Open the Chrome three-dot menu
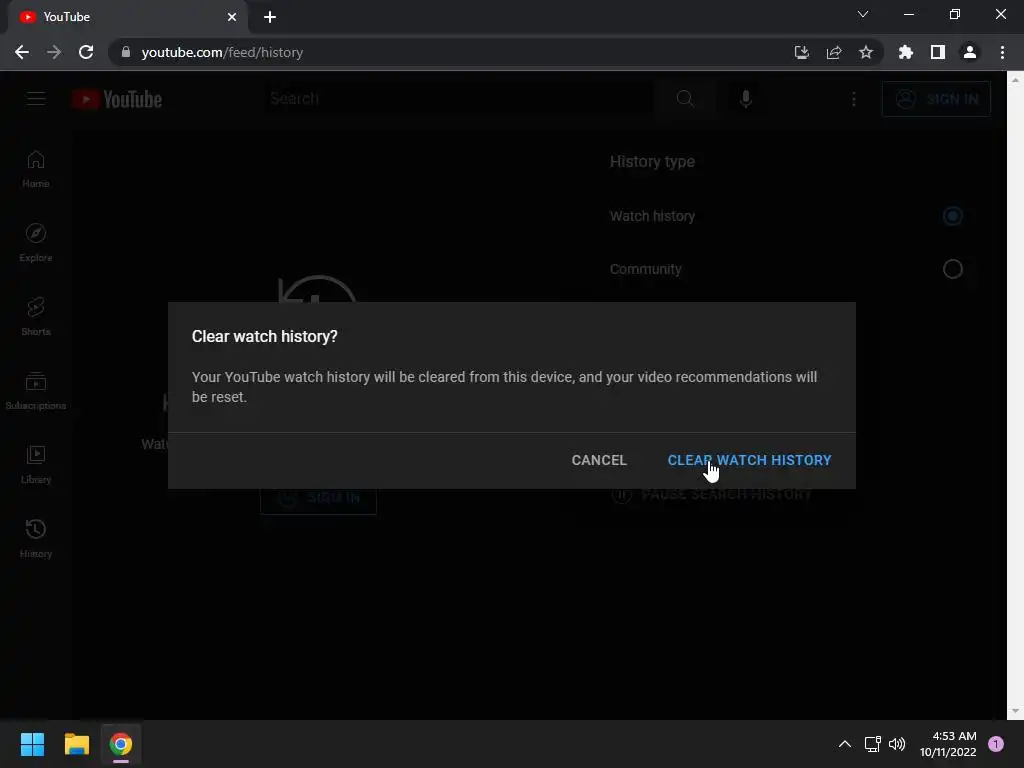This screenshot has height=768, width=1024. (1002, 52)
